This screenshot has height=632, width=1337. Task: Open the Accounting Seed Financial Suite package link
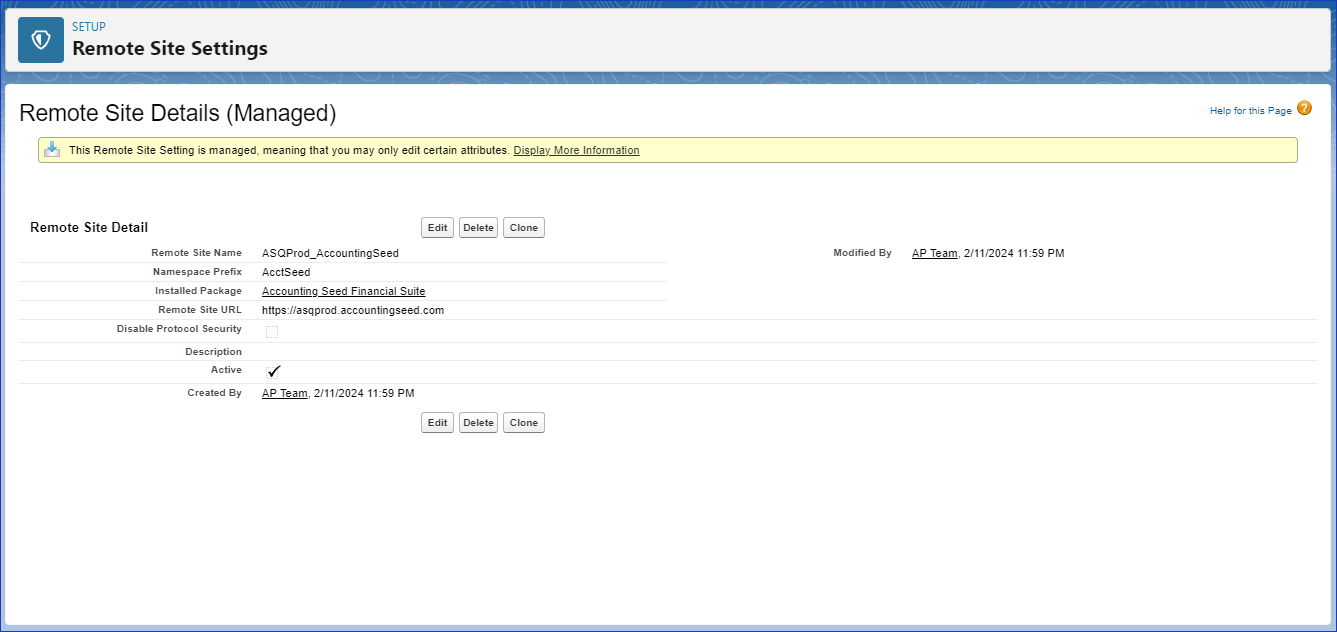pos(343,292)
